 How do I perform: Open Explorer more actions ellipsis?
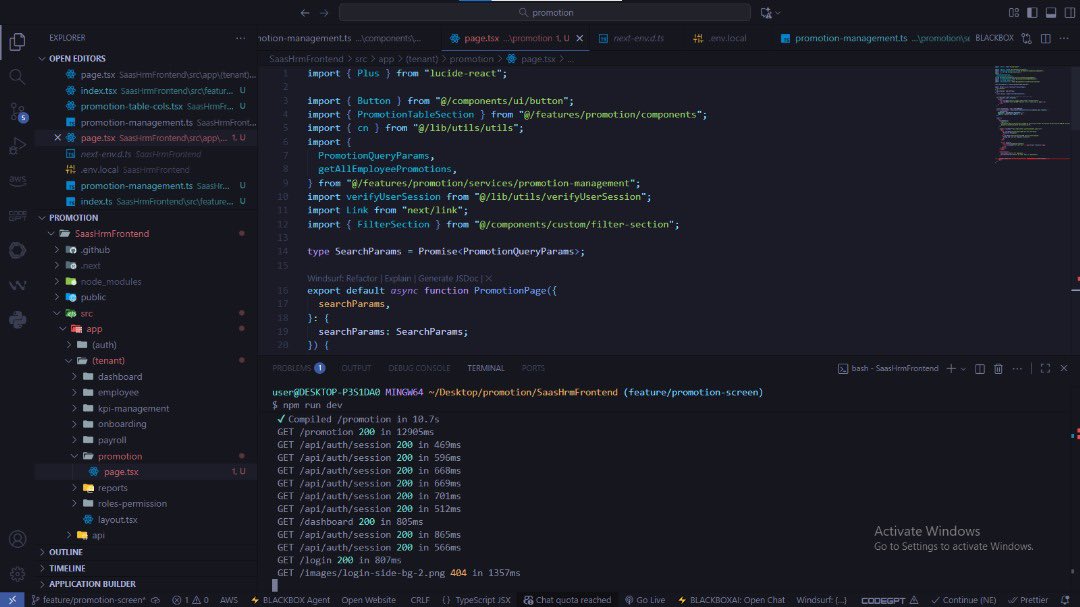(x=240, y=38)
